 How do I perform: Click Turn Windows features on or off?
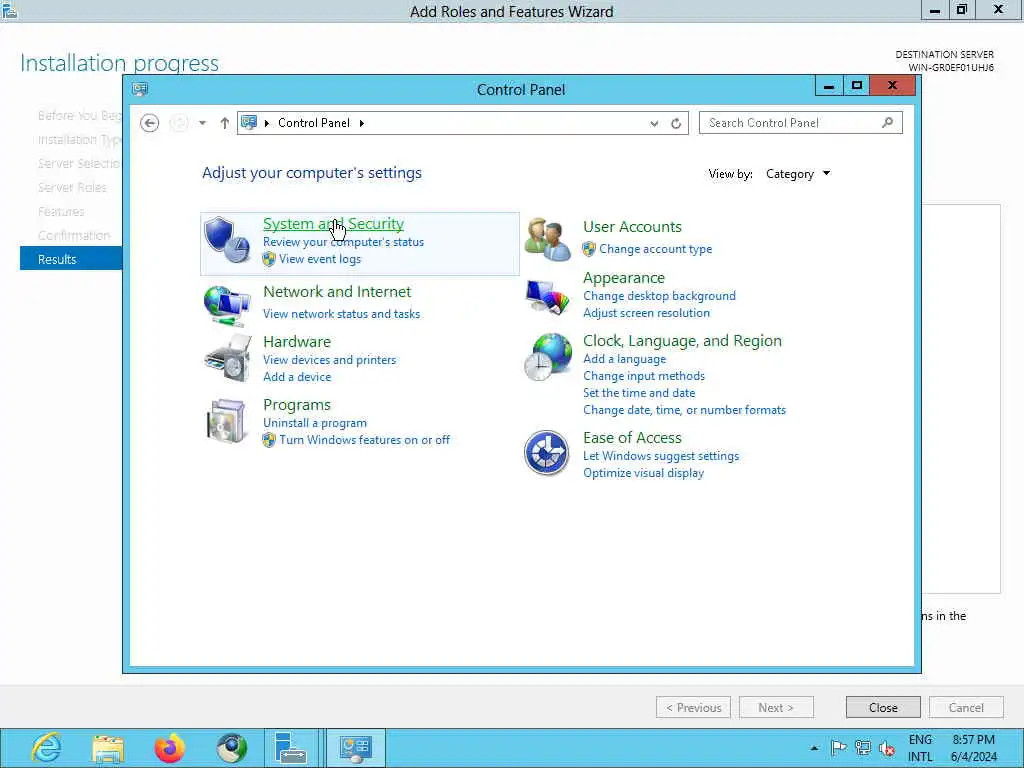point(364,440)
